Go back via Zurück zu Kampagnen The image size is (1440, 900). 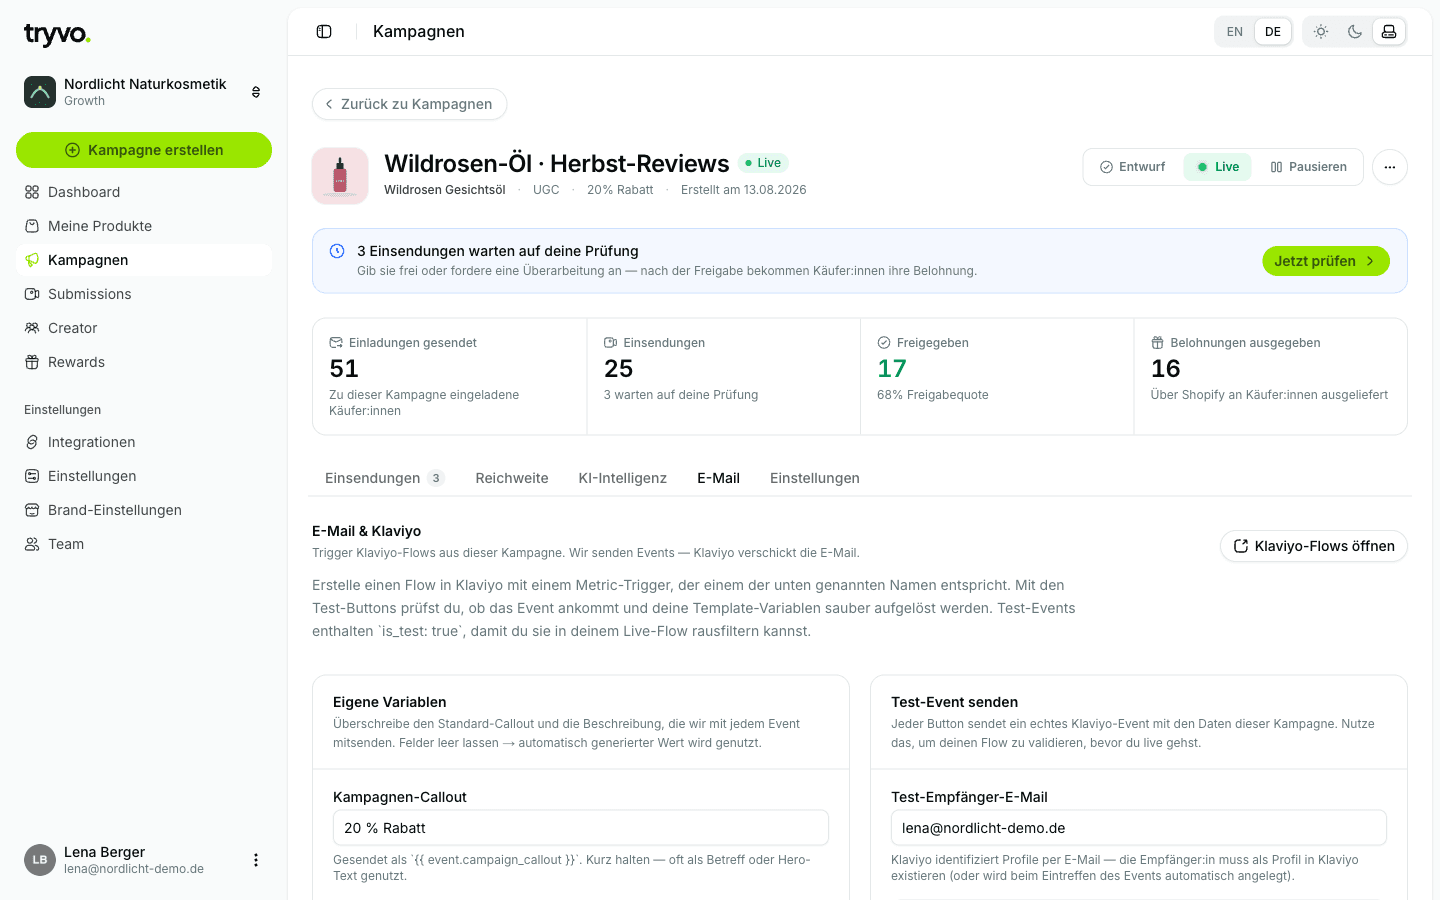pos(410,104)
